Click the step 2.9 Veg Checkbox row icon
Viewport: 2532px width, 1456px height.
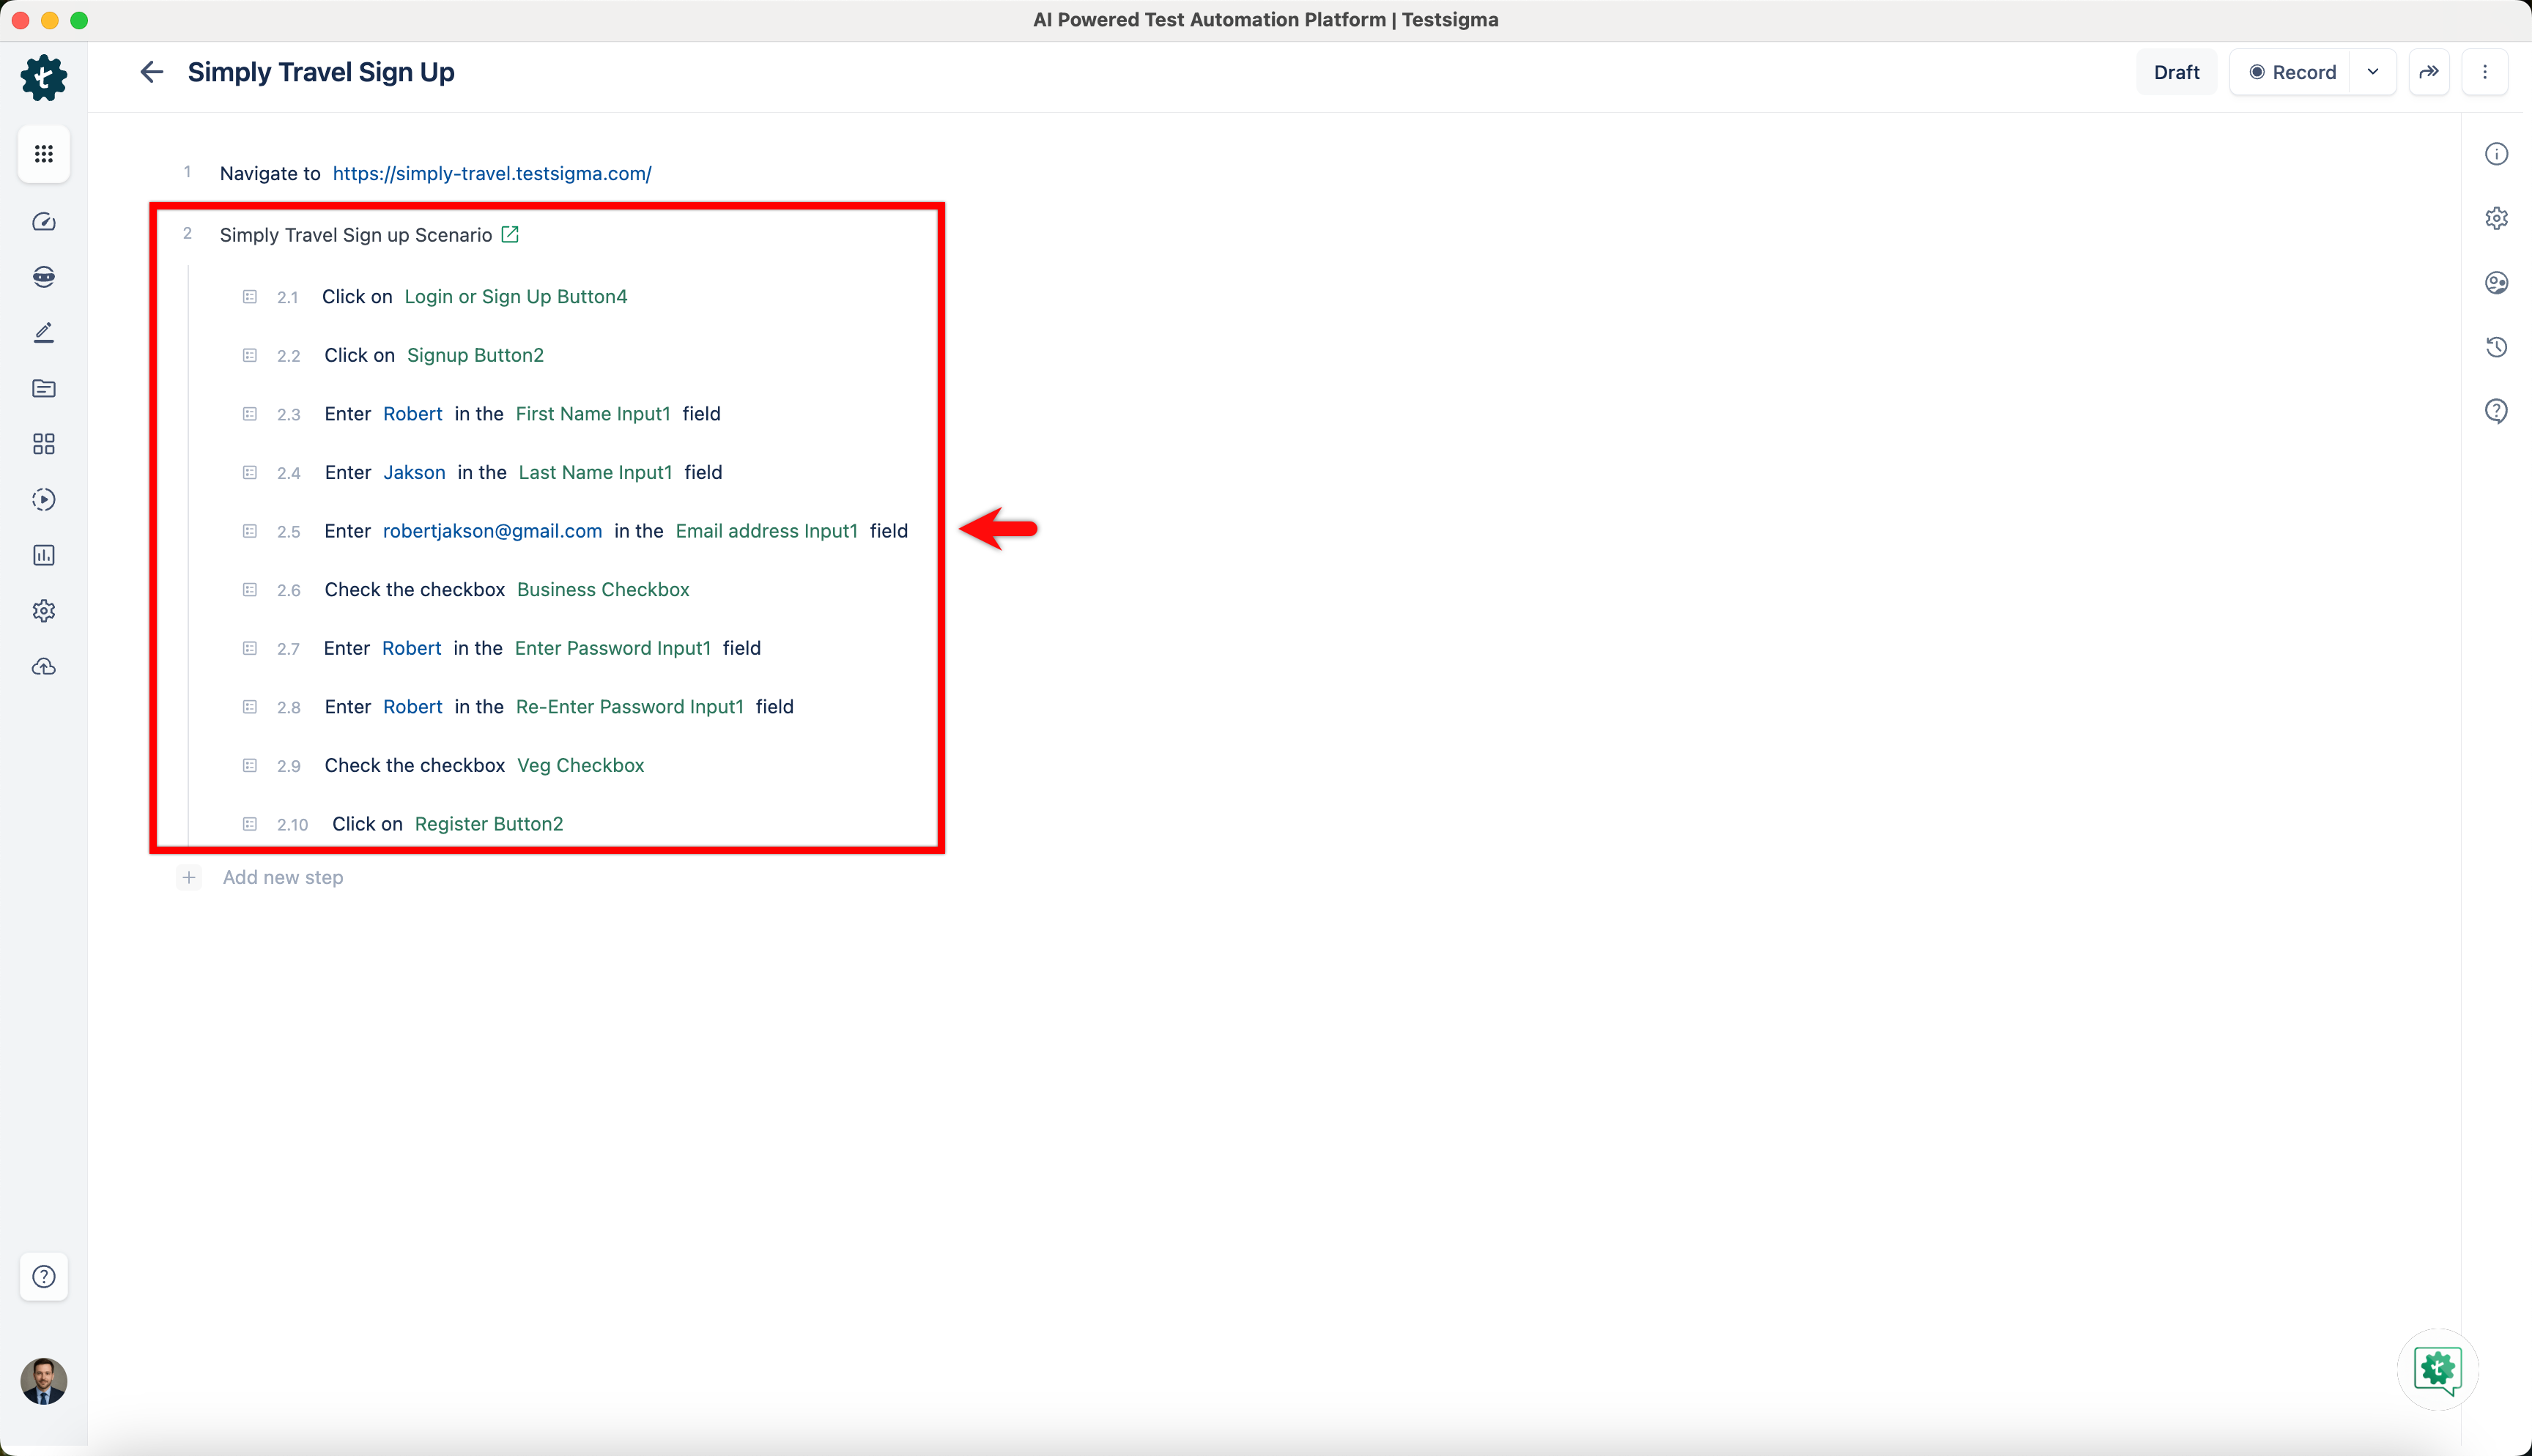pos(250,765)
